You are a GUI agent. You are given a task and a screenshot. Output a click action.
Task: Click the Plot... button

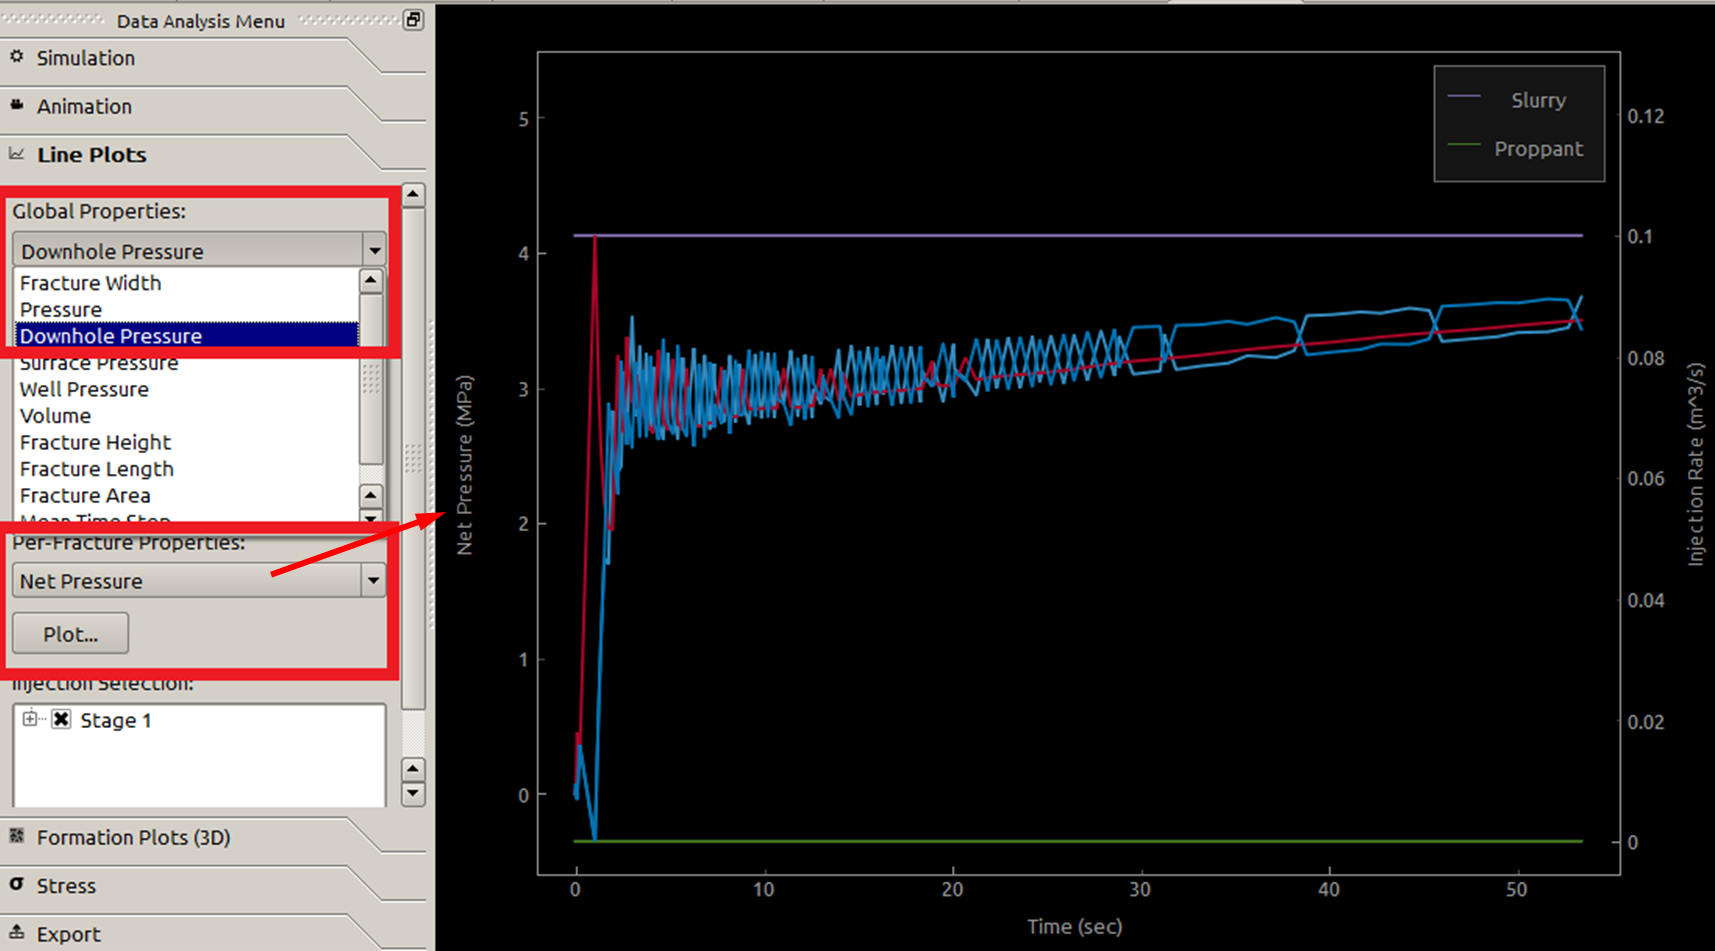click(x=70, y=634)
